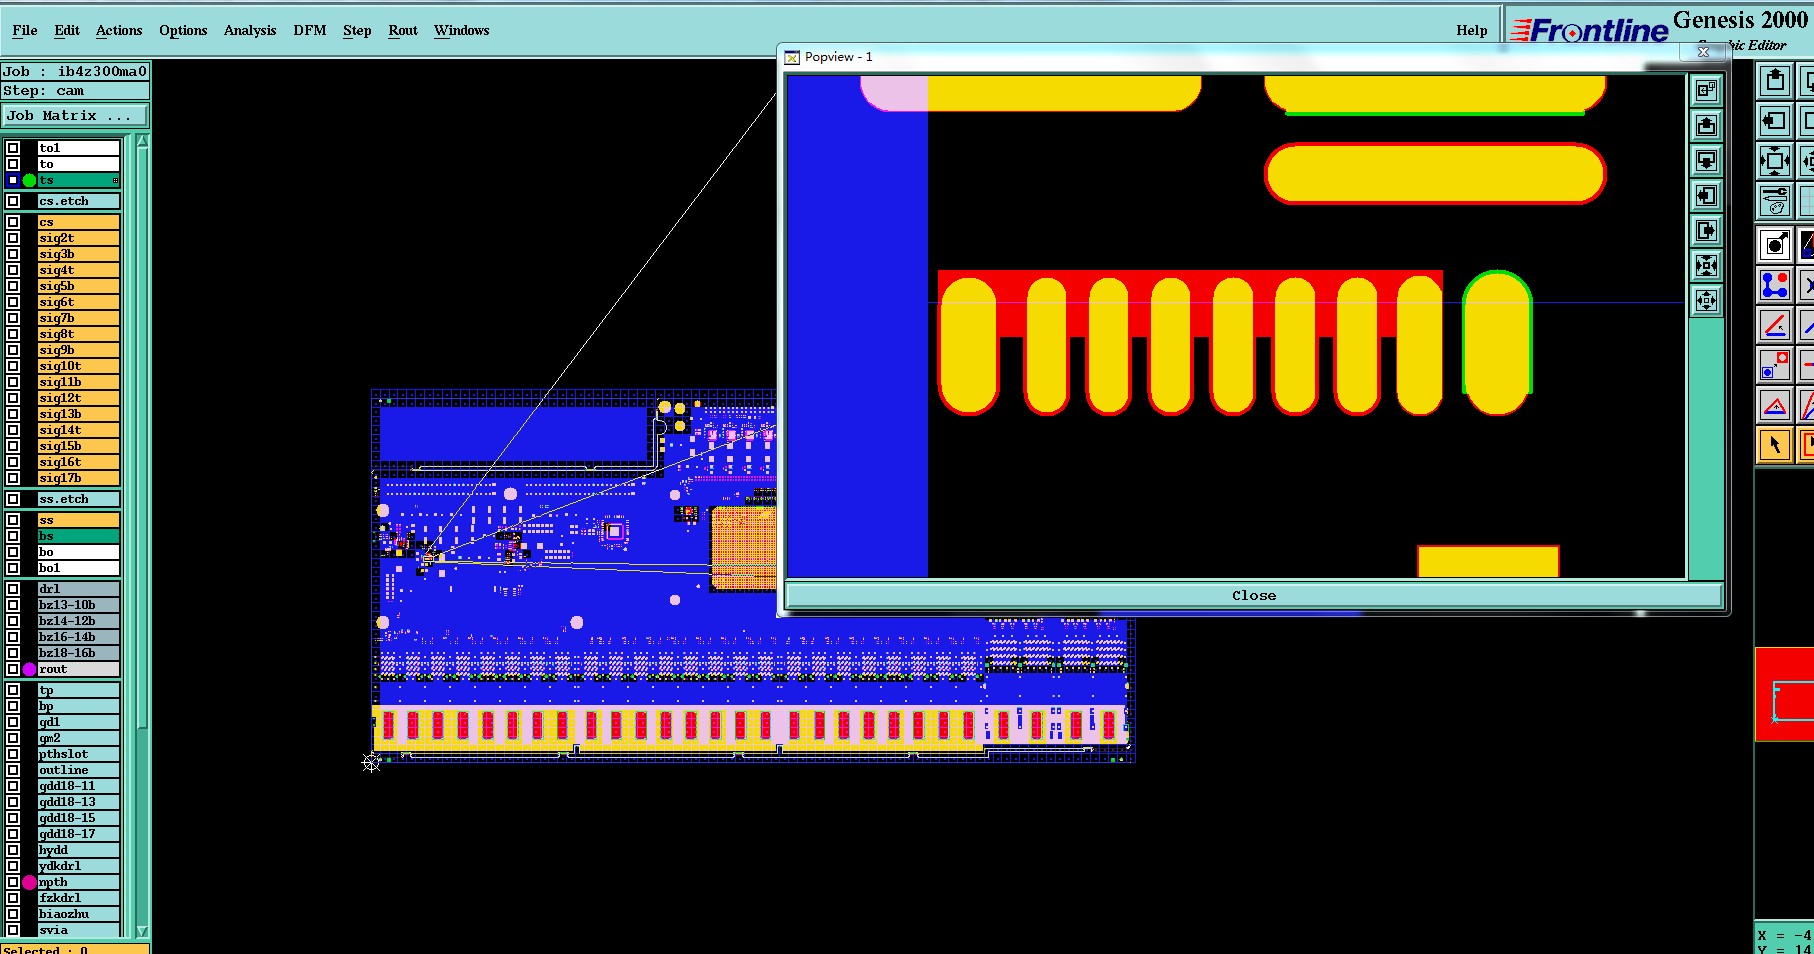Screen dimensions: 1814x954
Task: Click the Popview pan-left arrow icon
Action: [x=1706, y=195]
